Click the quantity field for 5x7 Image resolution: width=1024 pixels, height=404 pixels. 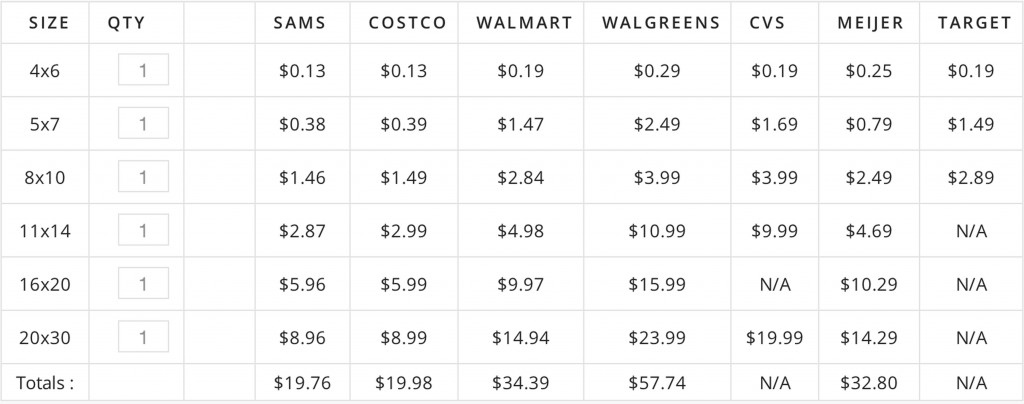tap(143, 123)
